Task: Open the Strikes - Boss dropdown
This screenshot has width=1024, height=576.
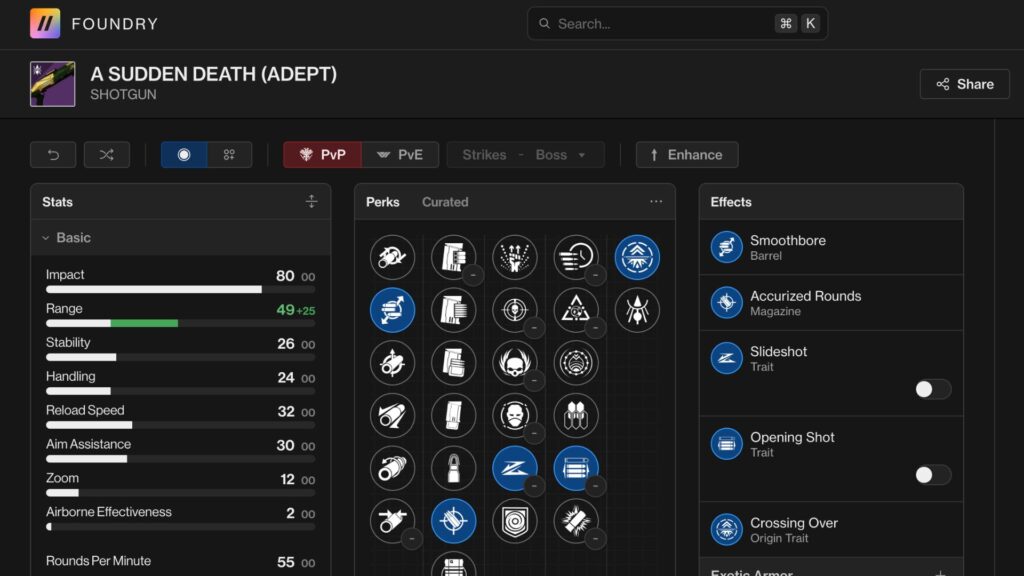Action: coord(525,155)
